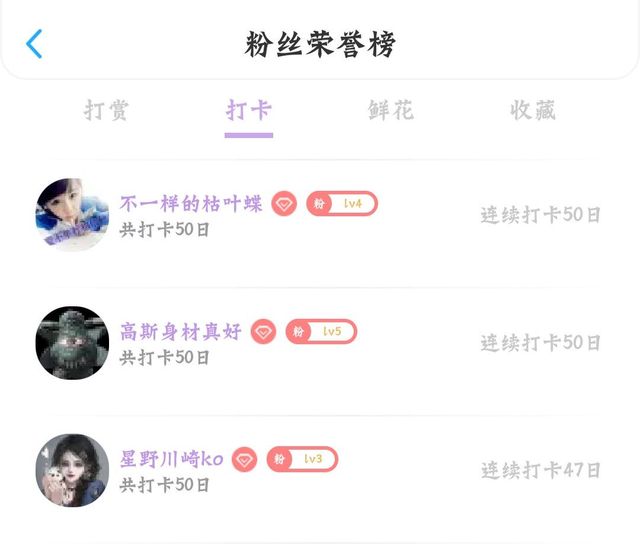Open avatar of 星野川崎ko

72,470
